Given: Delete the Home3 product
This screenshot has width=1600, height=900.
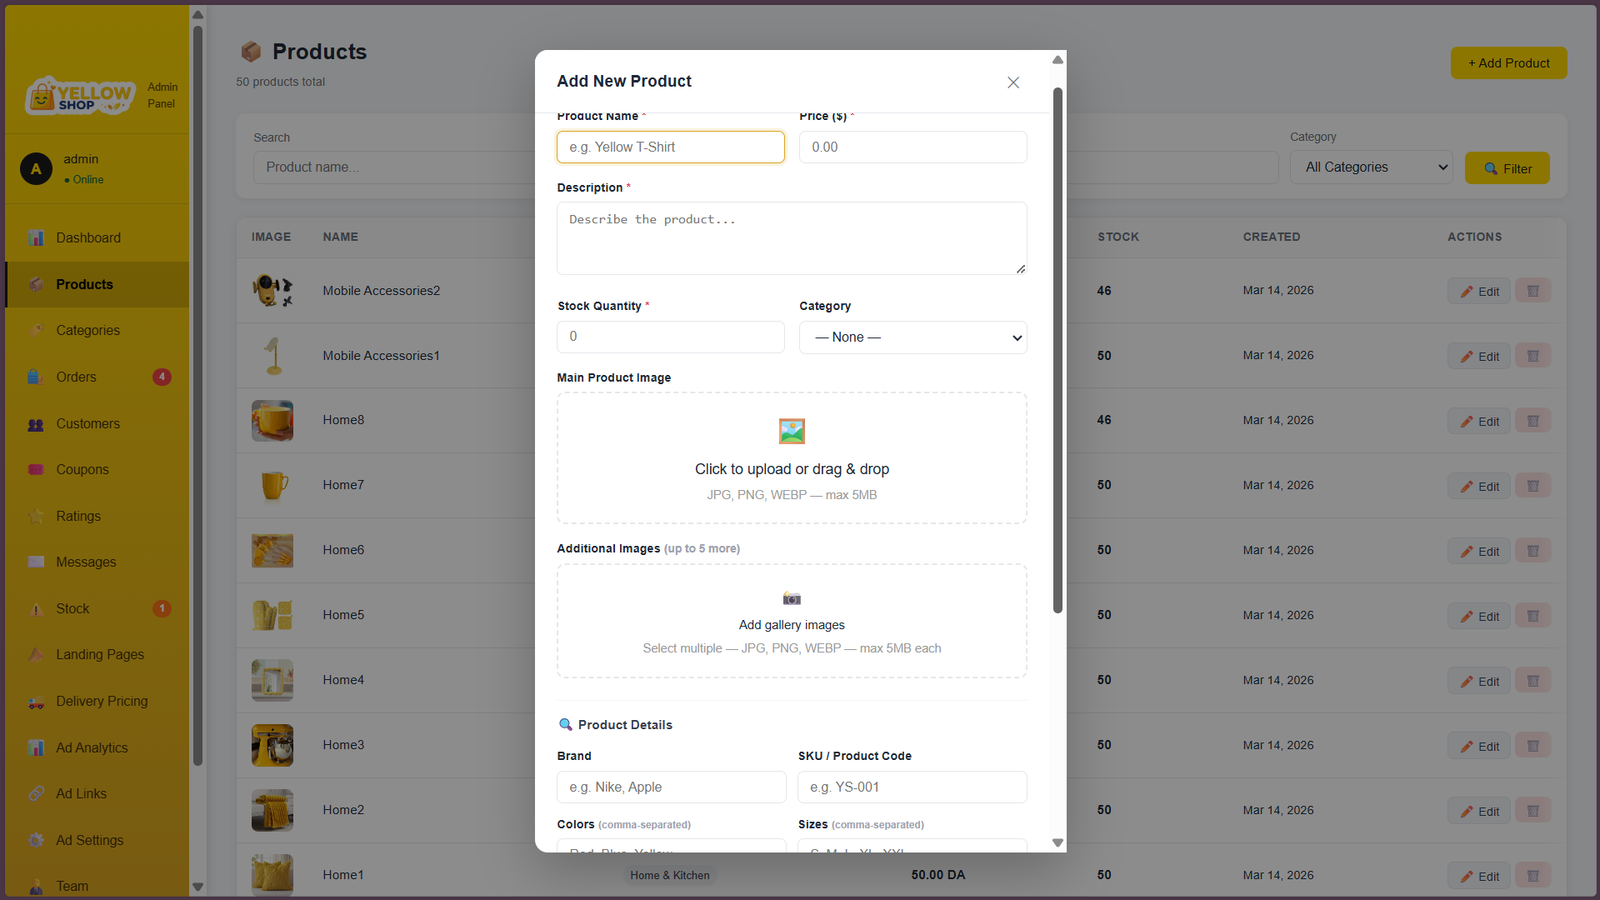Looking at the screenshot, I should (x=1533, y=746).
